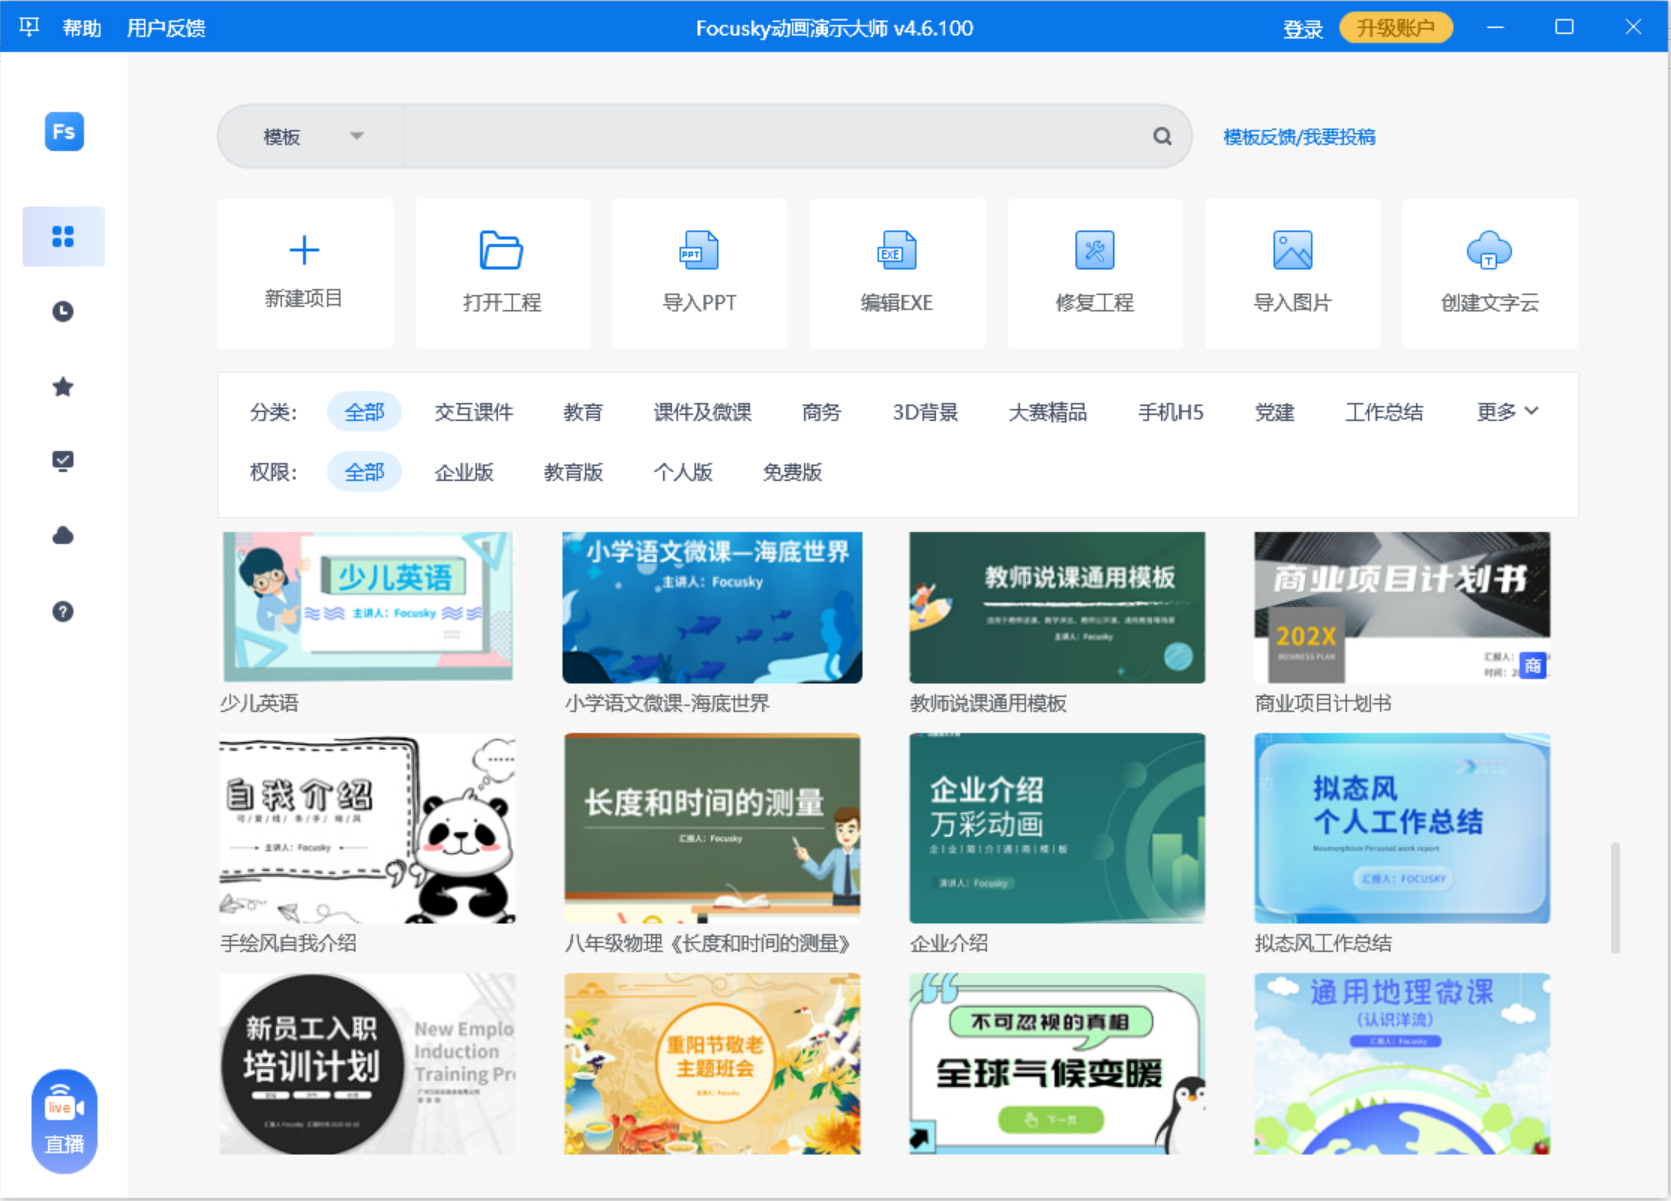Image resolution: width=1671 pixels, height=1201 pixels.
Task: Select 教育版 permission filter
Action: [x=573, y=472]
